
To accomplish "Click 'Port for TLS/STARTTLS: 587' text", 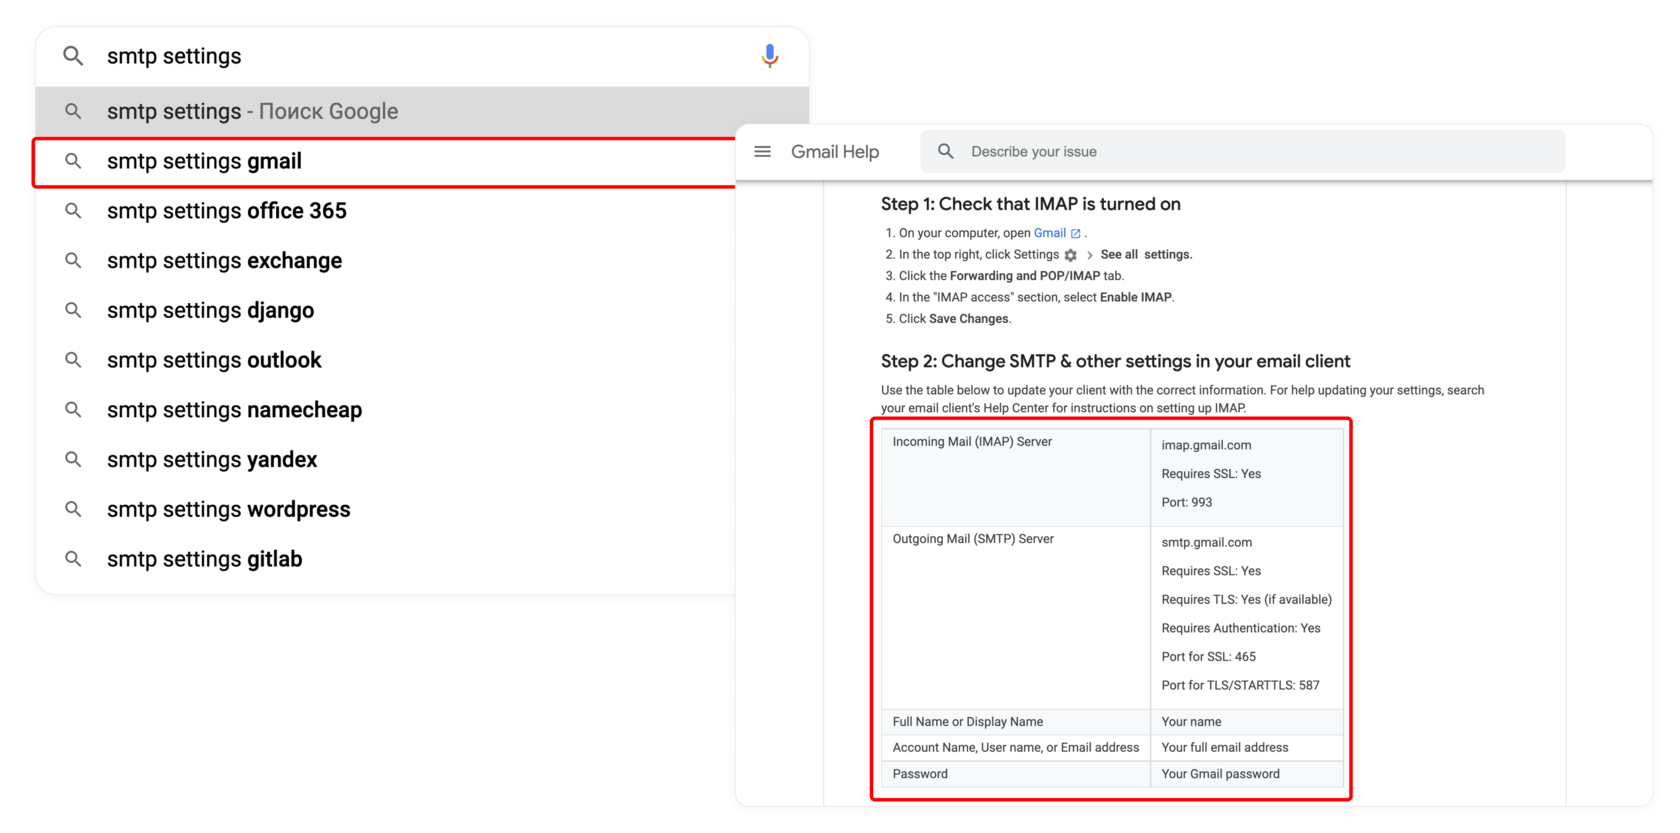I will [1241, 685].
